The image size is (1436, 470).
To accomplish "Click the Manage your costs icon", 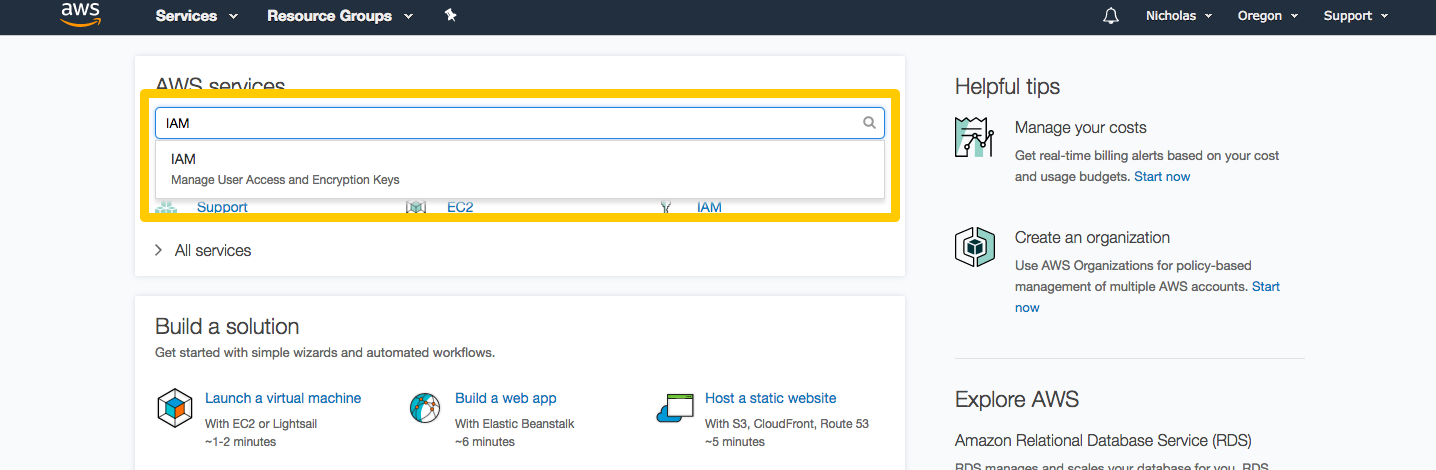I will 974,138.
